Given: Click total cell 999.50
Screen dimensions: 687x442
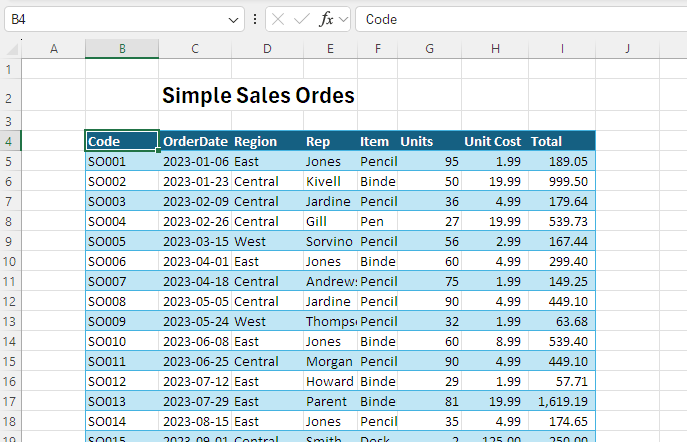Looking at the screenshot, I should point(562,181).
